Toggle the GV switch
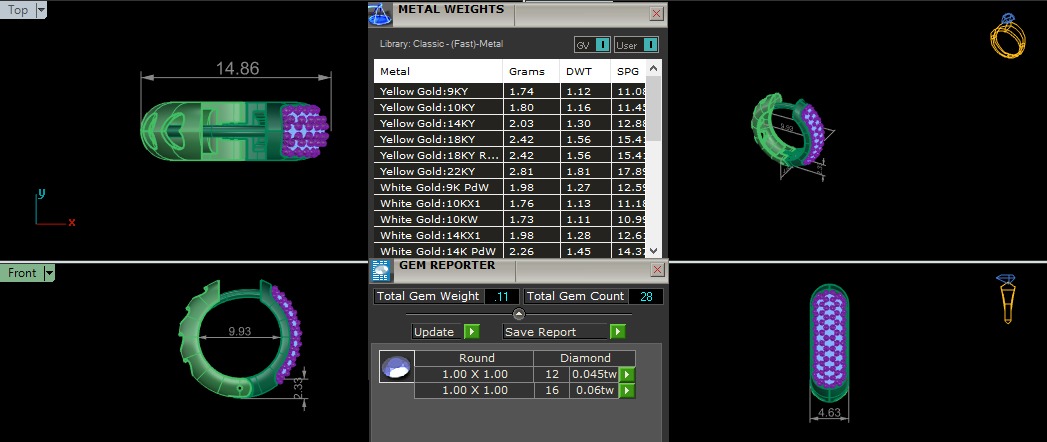The image size is (1047, 442). [x=602, y=45]
